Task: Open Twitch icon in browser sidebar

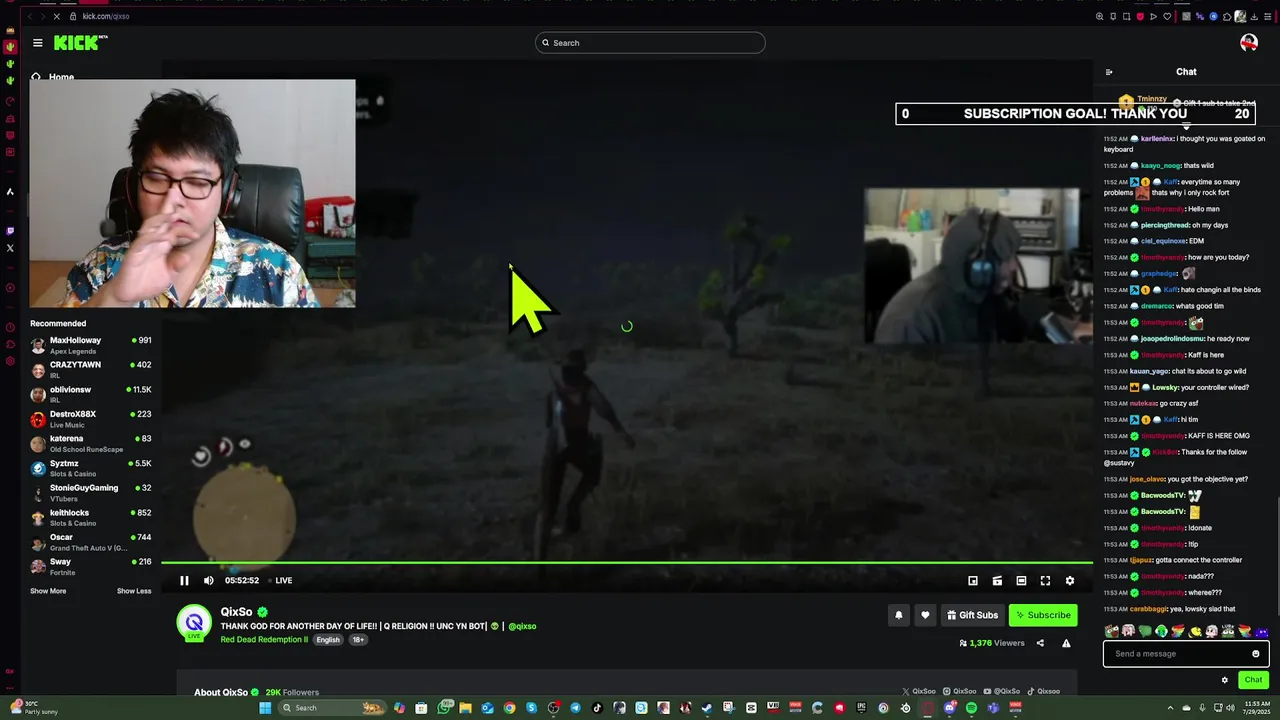Action: [10, 230]
